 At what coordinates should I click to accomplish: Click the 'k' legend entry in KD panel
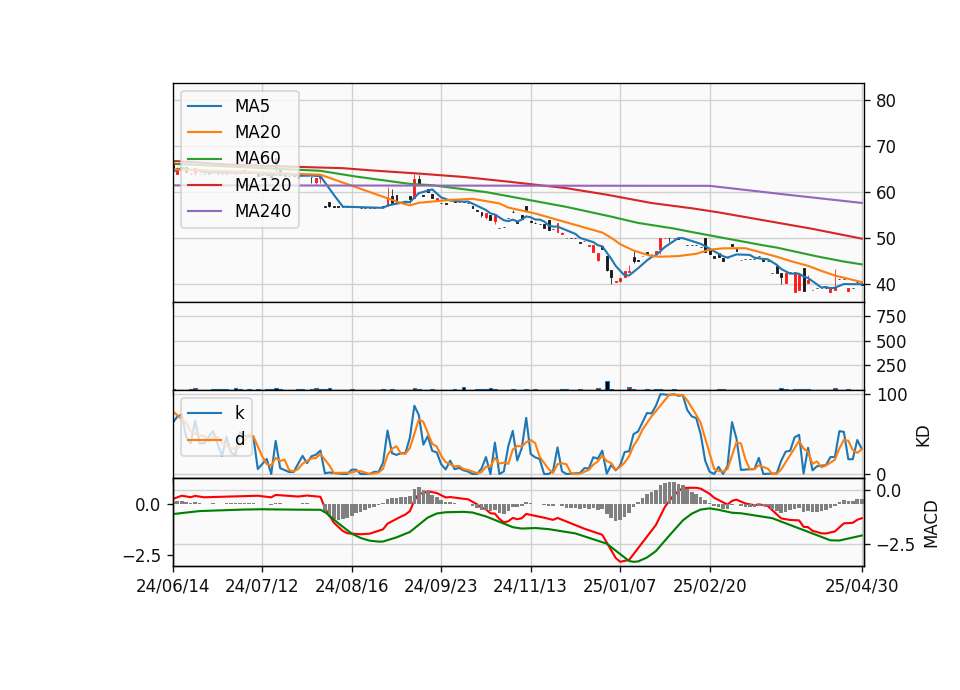(x=239, y=413)
